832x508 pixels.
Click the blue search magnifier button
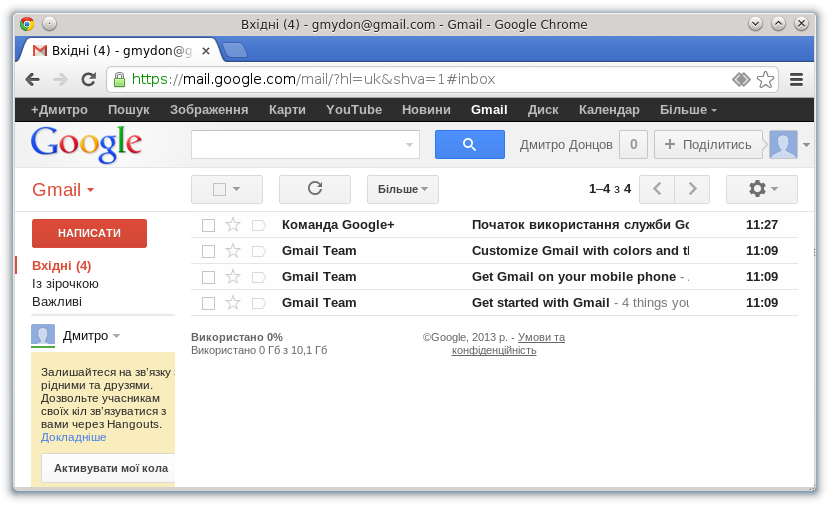click(x=470, y=144)
